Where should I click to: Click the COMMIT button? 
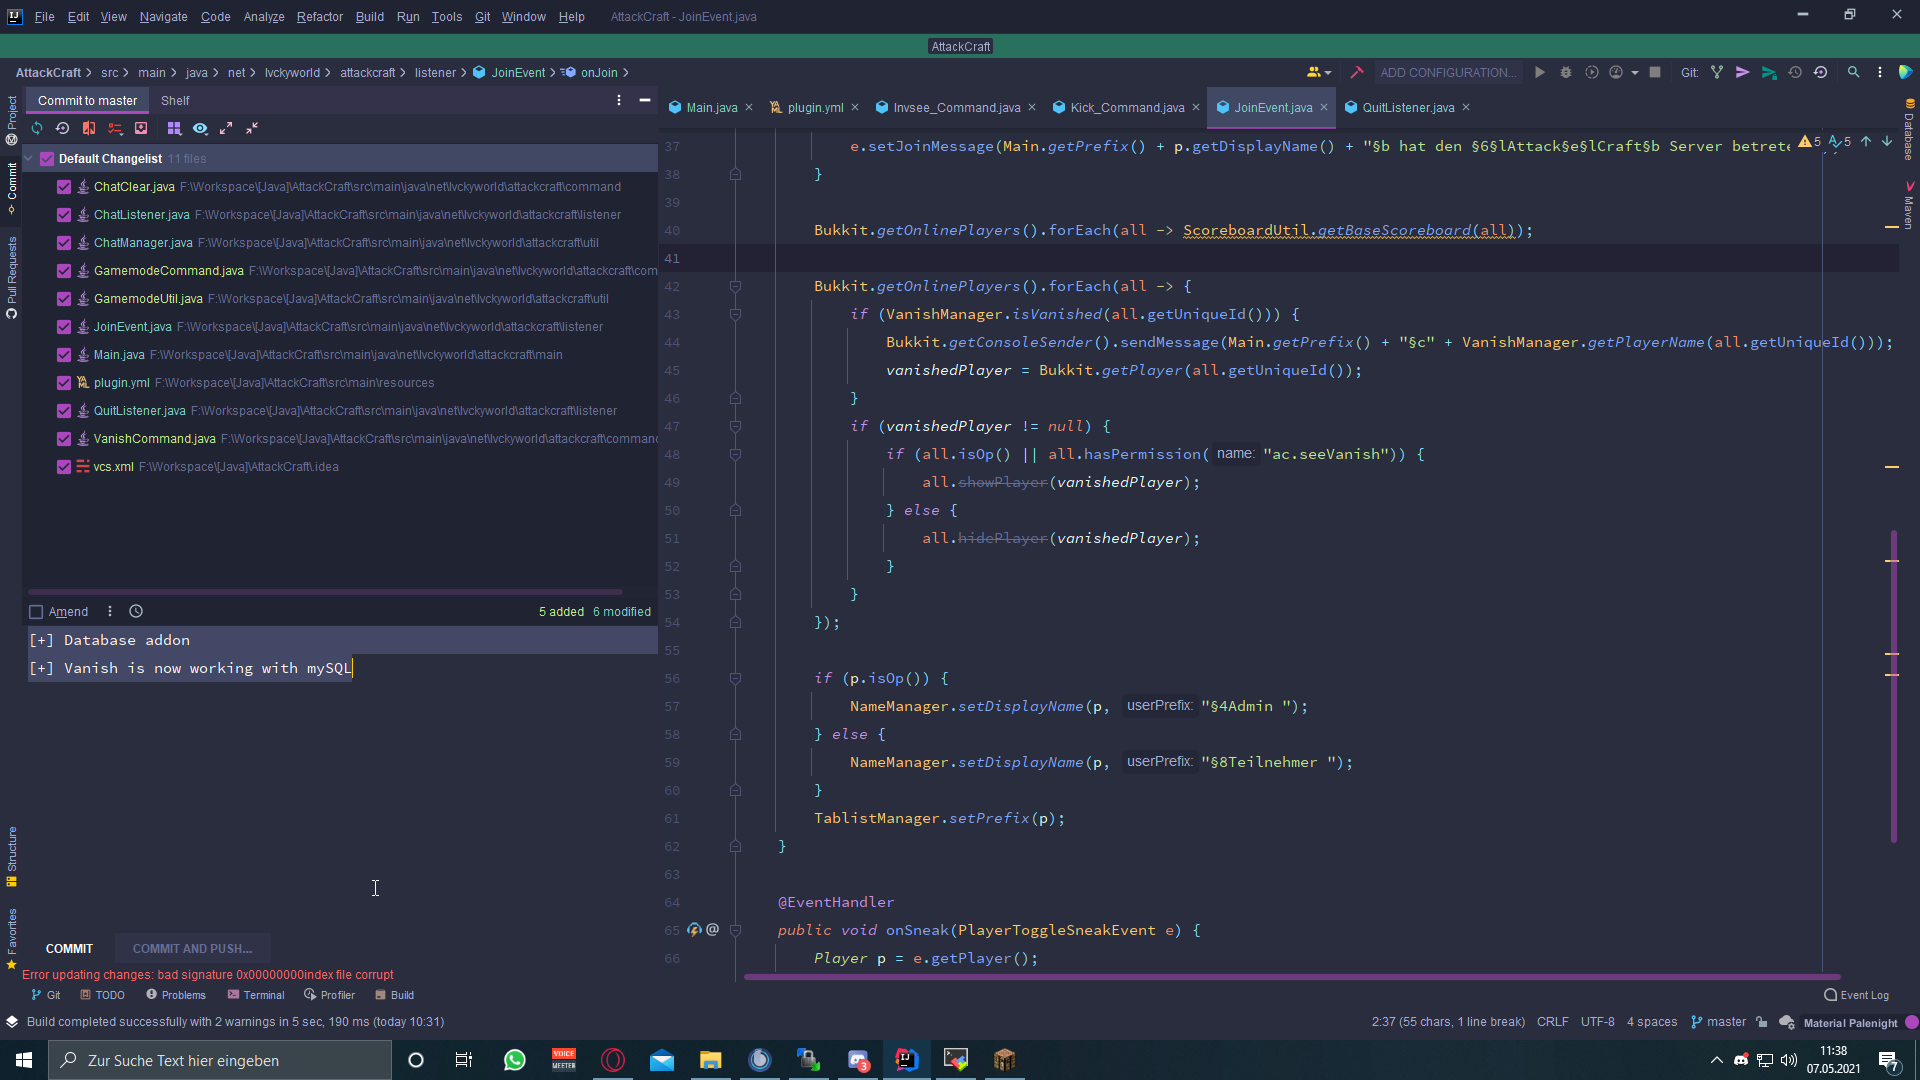[69, 948]
